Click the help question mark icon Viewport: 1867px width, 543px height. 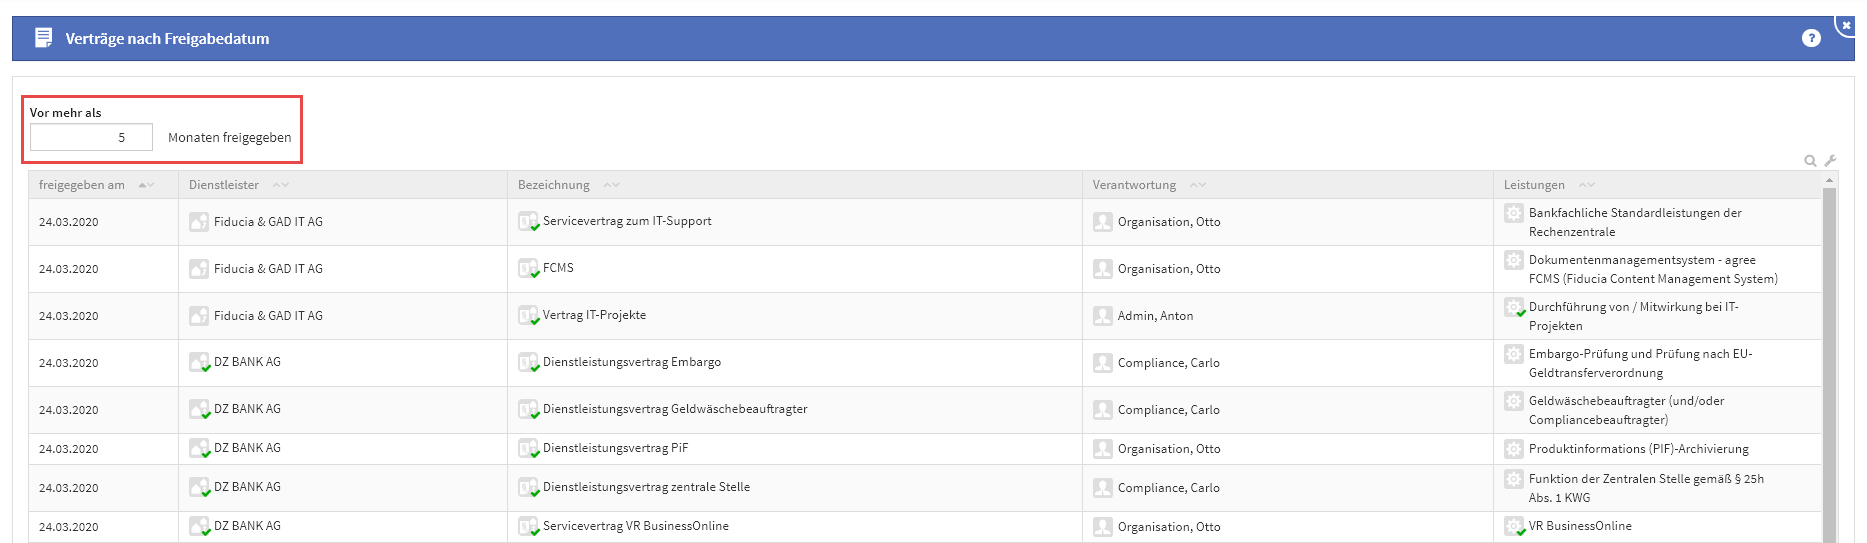pyautogui.click(x=1811, y=38)
